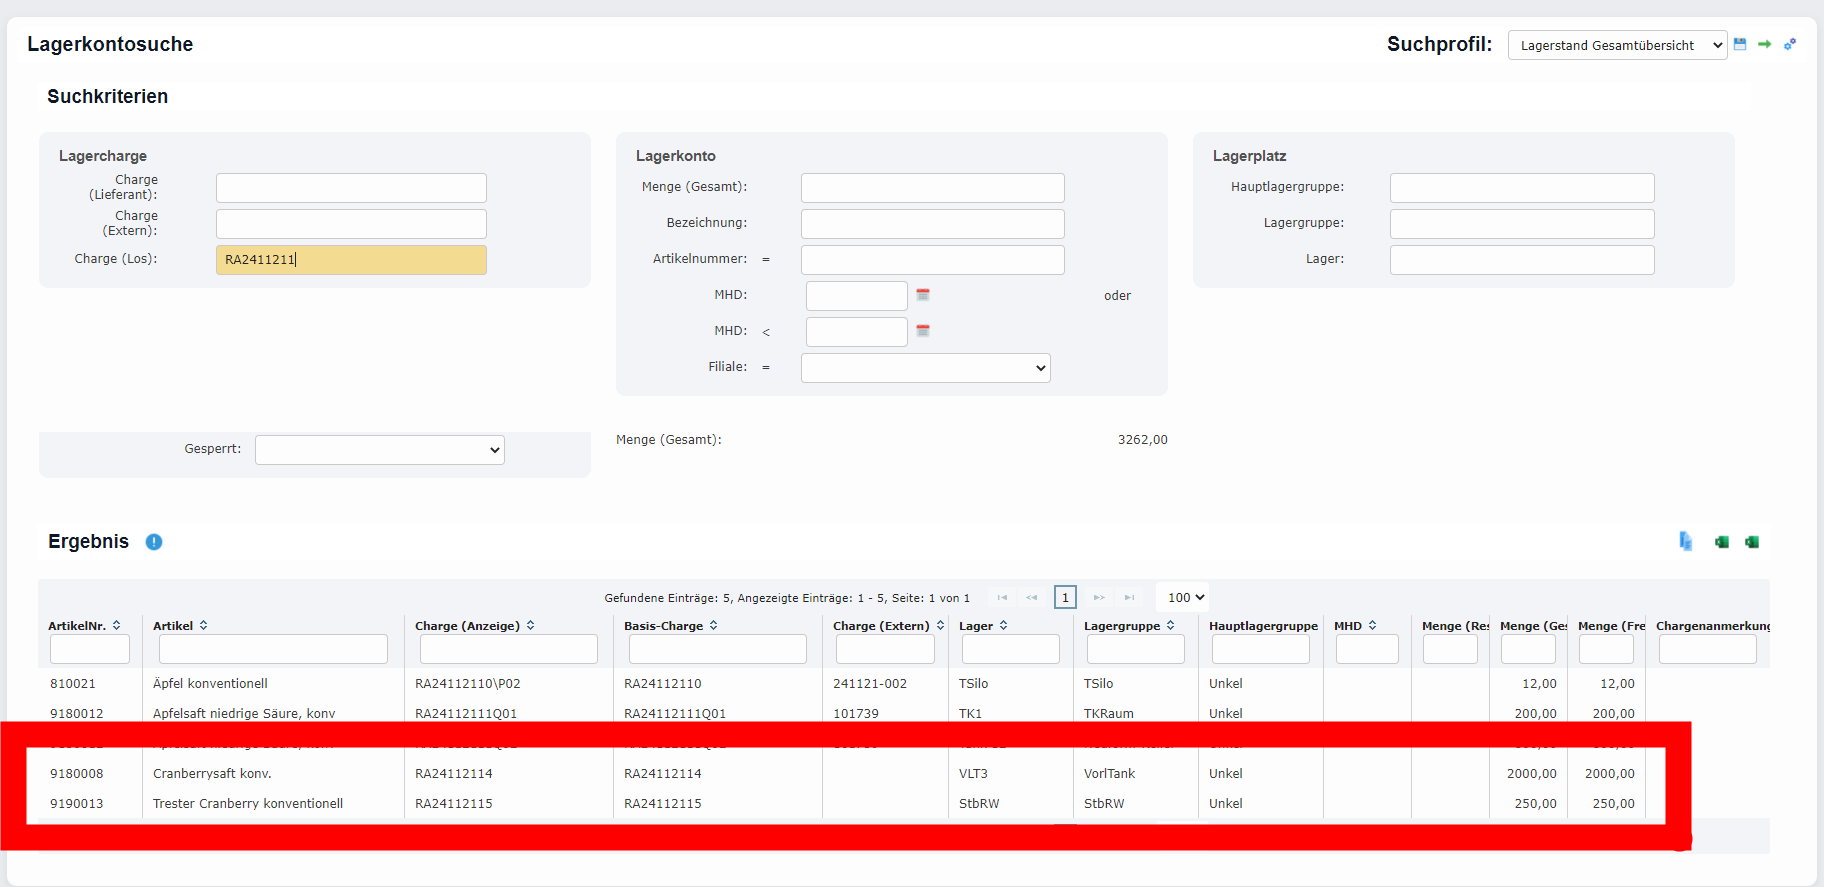Open the Suchprofil dropdown

1616,45
